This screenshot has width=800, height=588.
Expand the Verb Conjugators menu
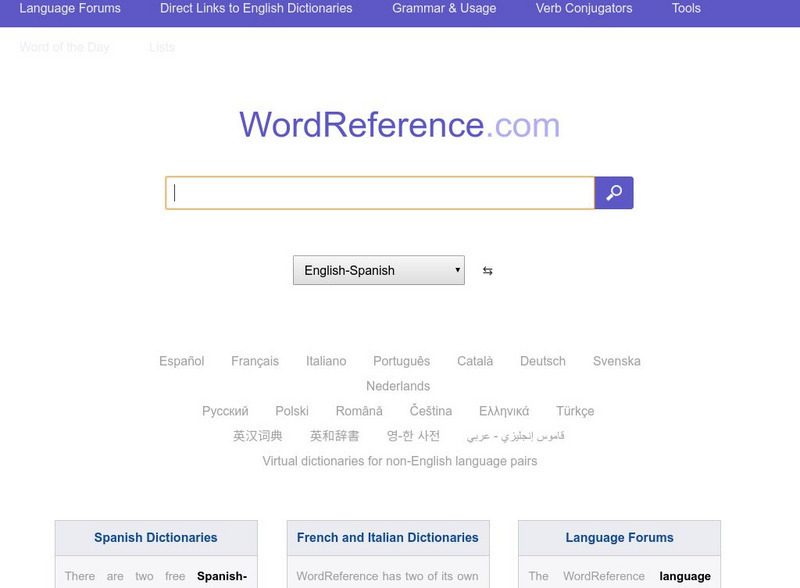coord(584,8)
